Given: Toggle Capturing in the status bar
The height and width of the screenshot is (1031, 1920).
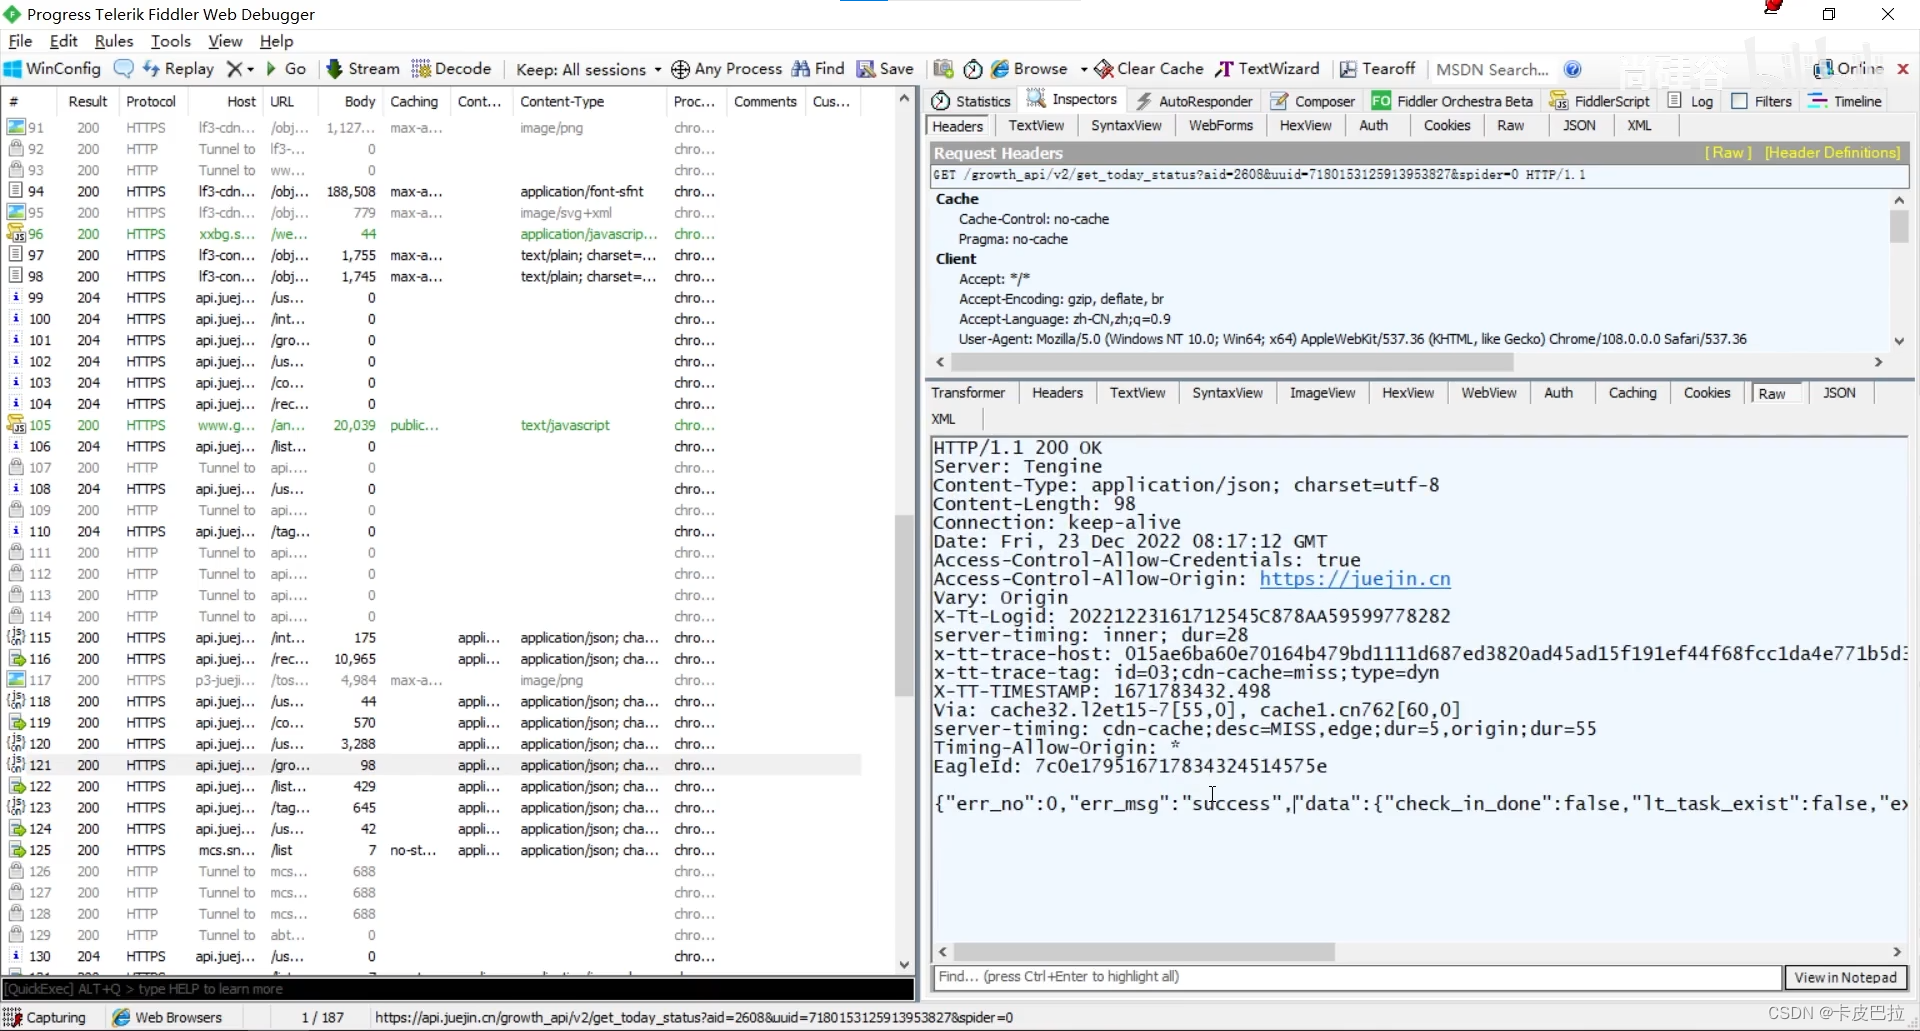Looking at the screenshot, I should 46,1017.
